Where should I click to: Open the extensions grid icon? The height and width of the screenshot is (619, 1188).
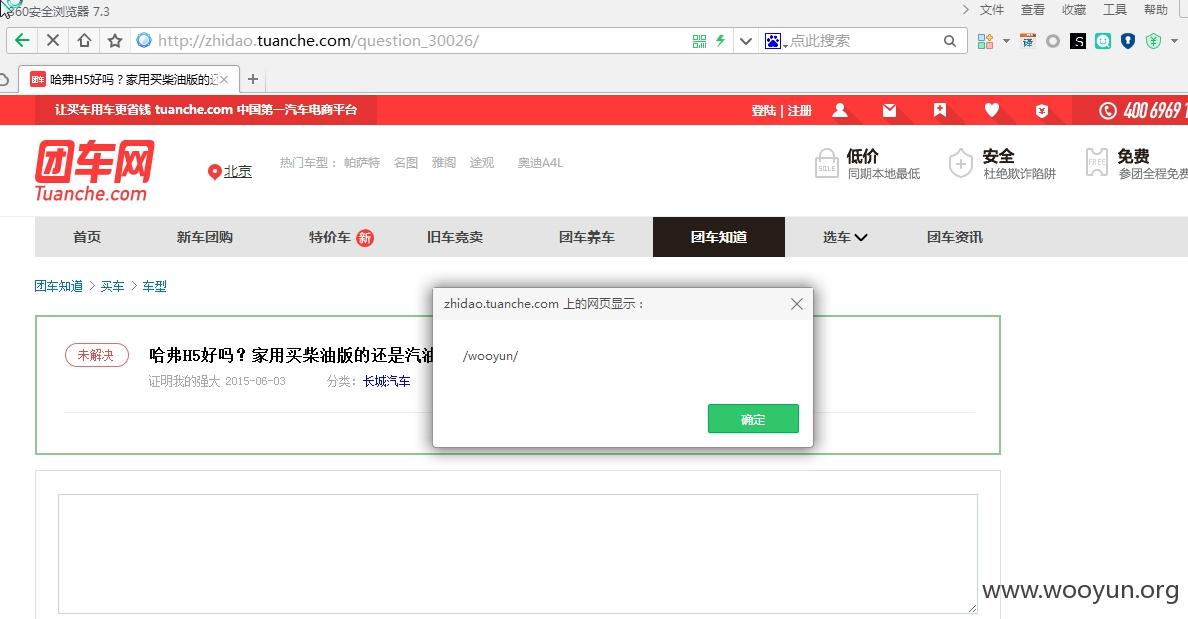[x=985, y=41]
